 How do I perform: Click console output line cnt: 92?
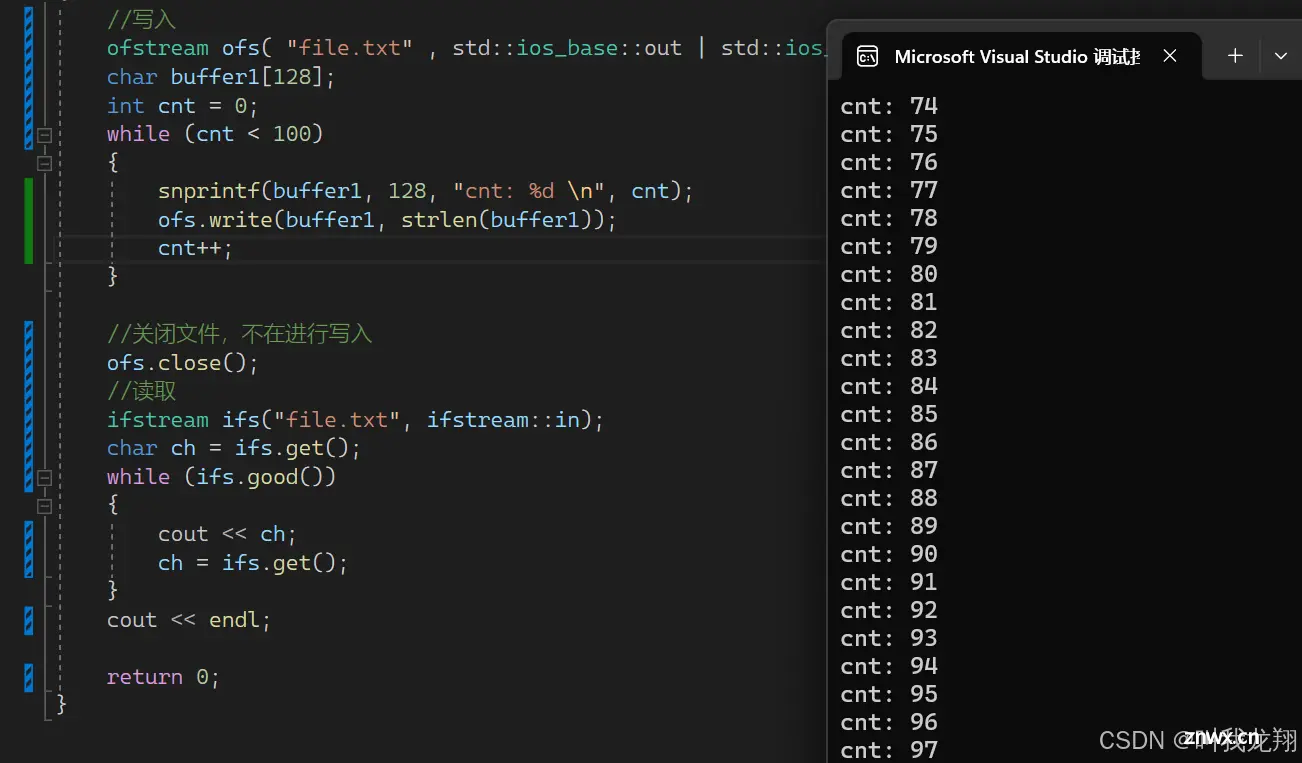[889, 610]
